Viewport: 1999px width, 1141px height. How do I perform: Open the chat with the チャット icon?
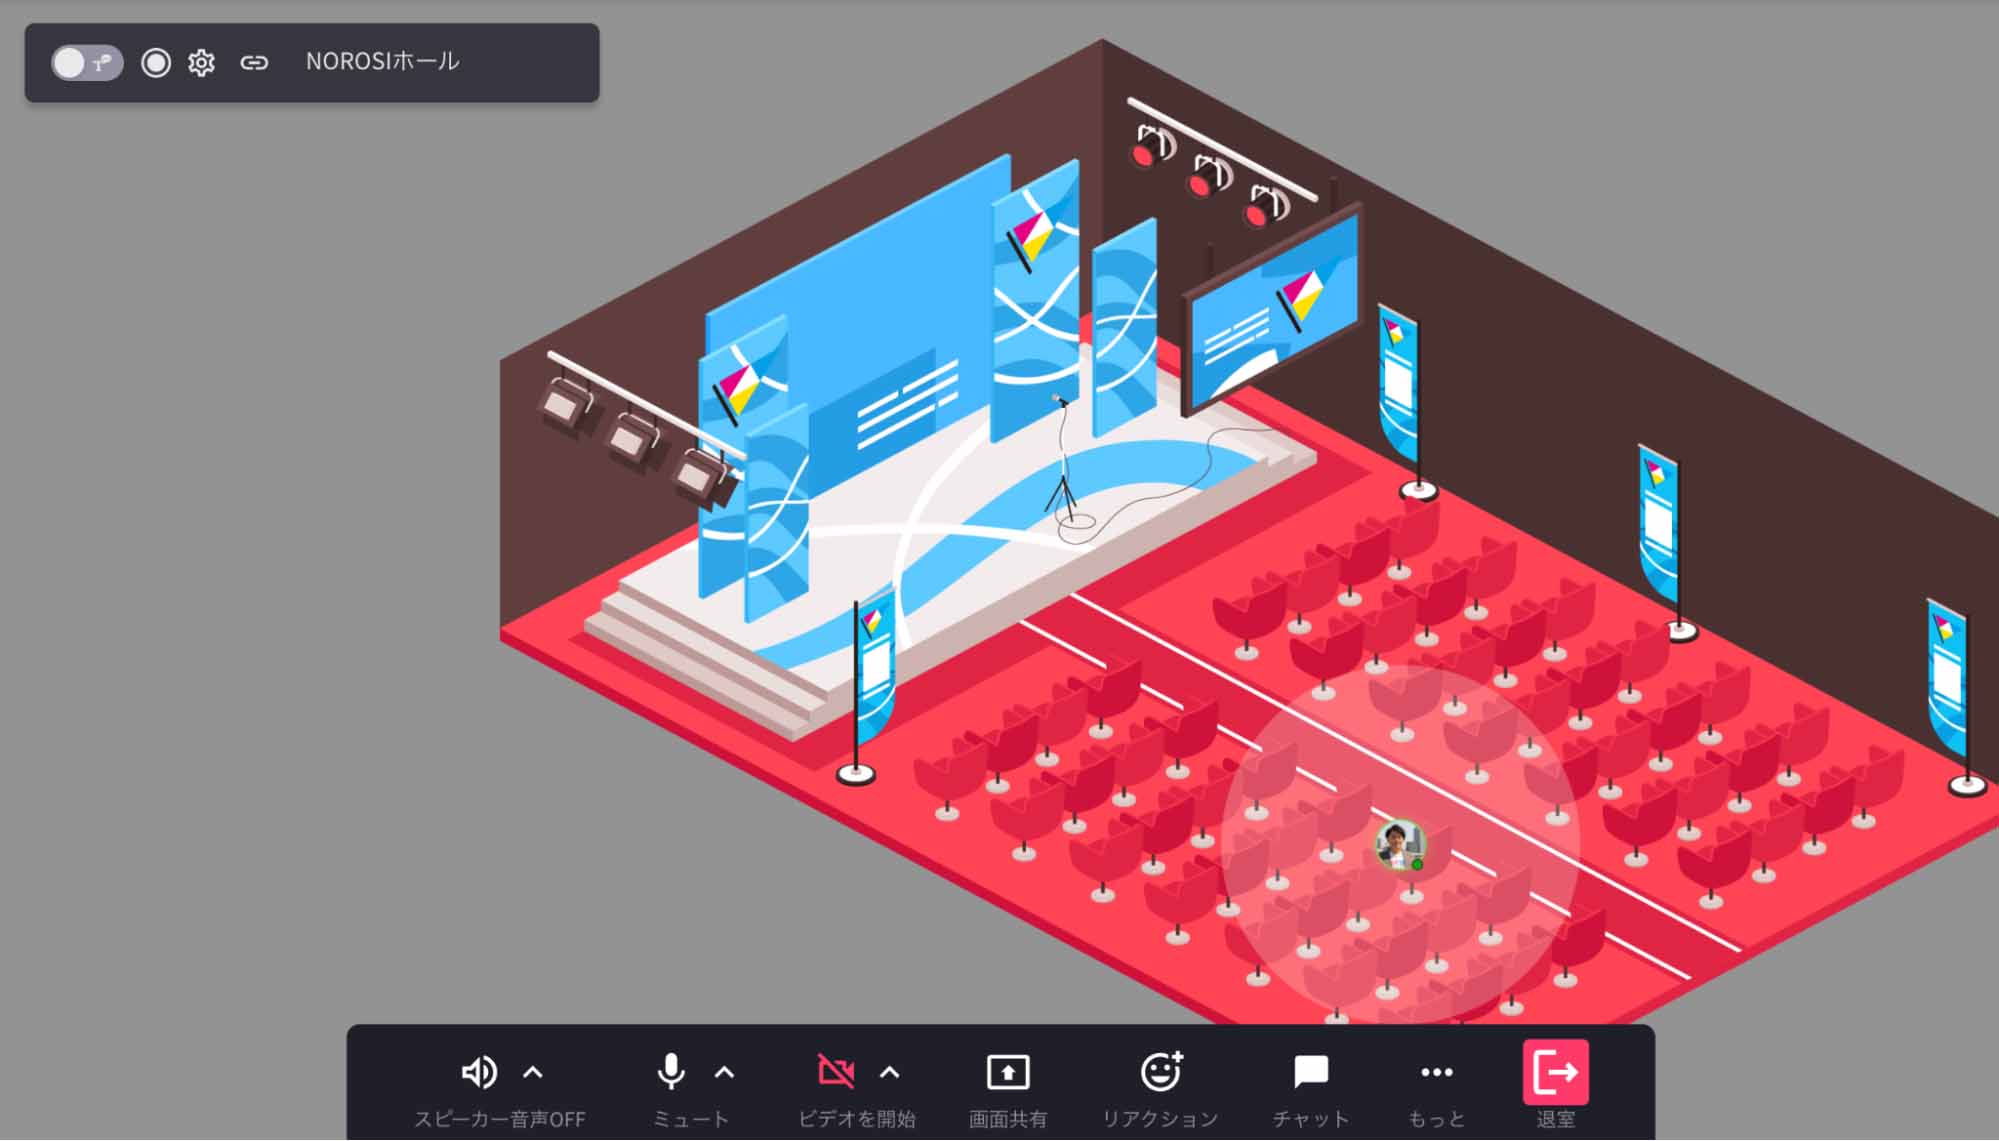coord(1310,1072)
